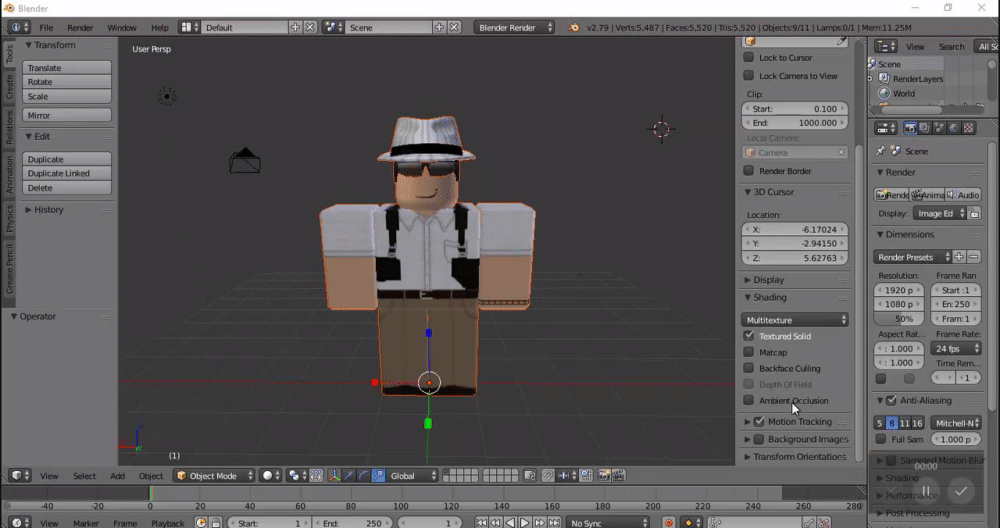Open the outliner editor type icon
Image resolution: width=1000 pixels, height=528 pixels.
886,47
